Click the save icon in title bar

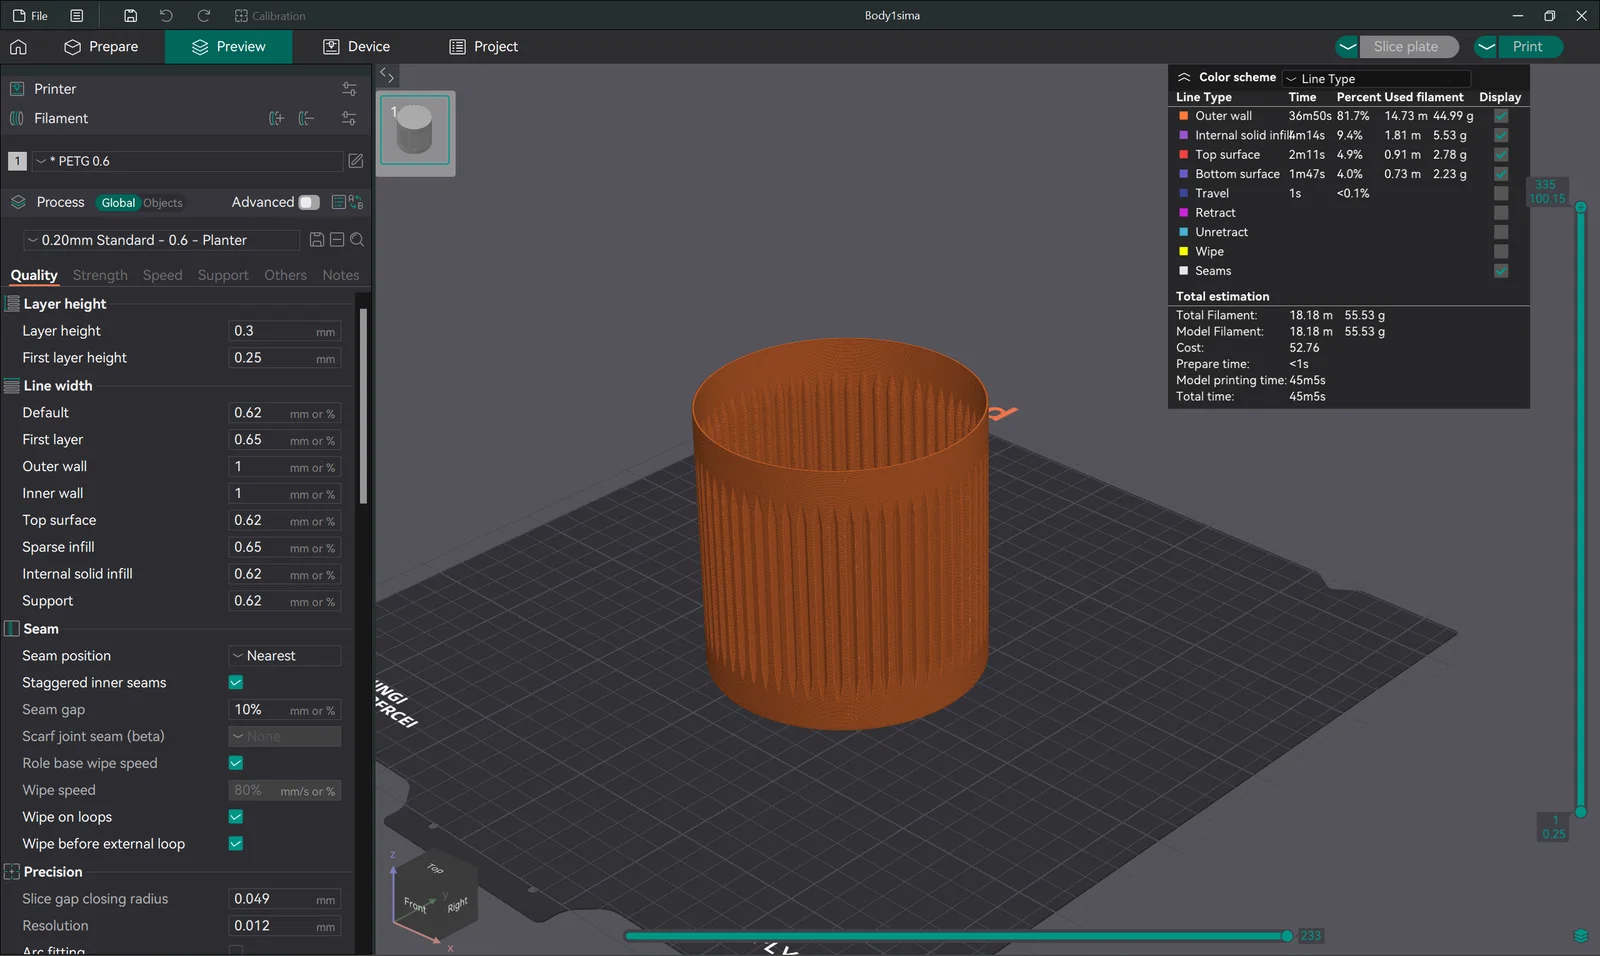tap(130, 16)
